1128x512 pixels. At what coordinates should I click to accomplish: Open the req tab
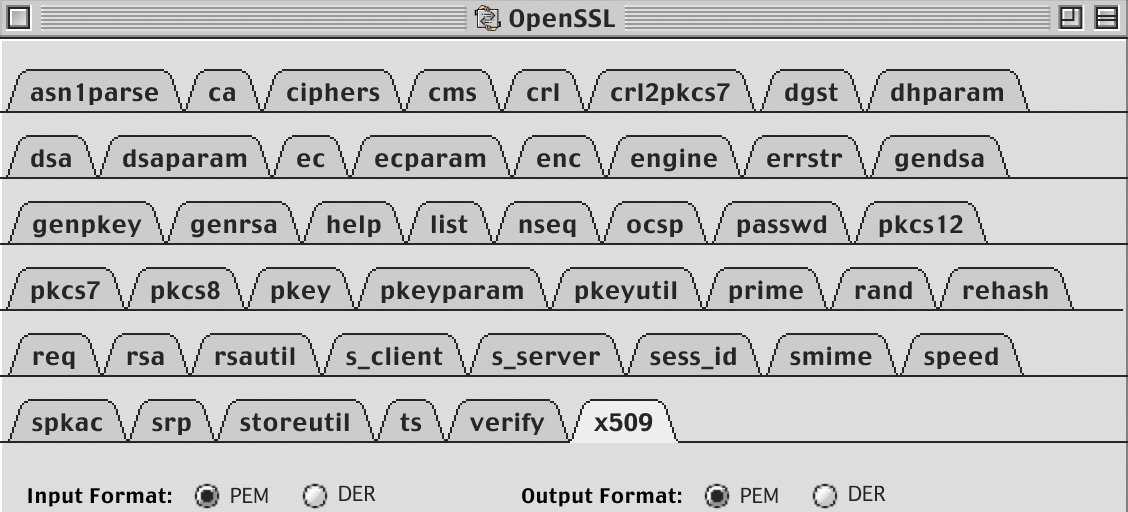tap(54, 356)
